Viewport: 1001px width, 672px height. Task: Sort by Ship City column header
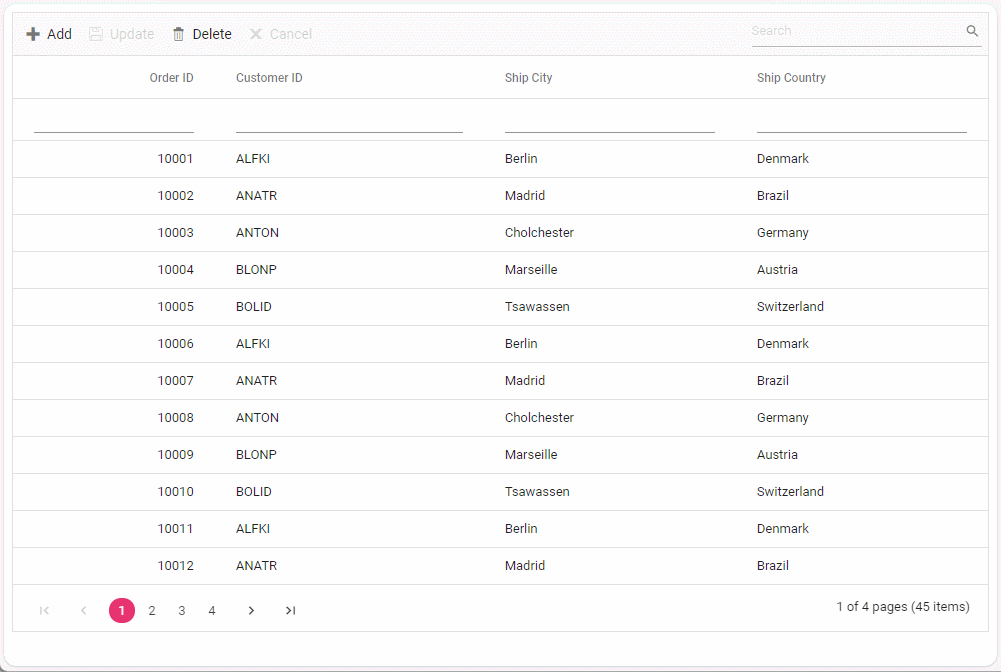point(528,78)
